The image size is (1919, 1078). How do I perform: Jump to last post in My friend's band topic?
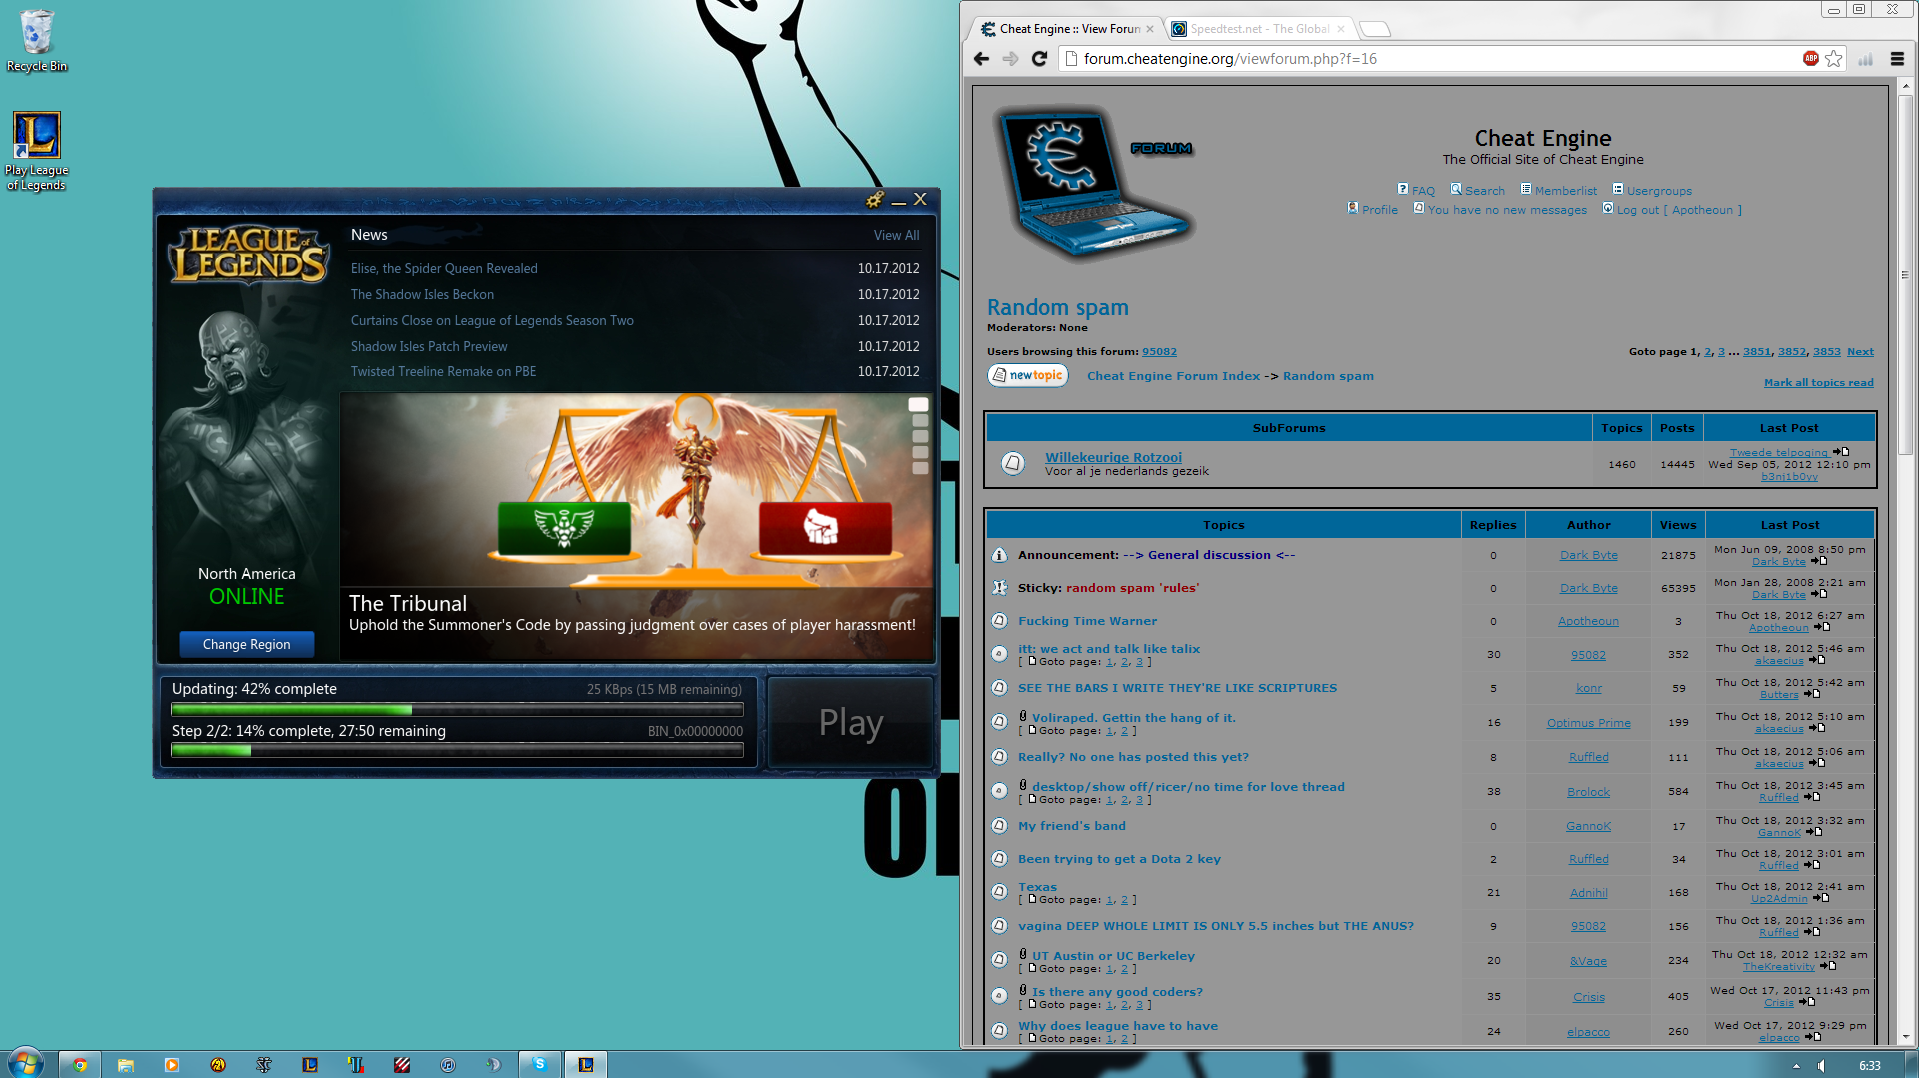click(1814, 833)
